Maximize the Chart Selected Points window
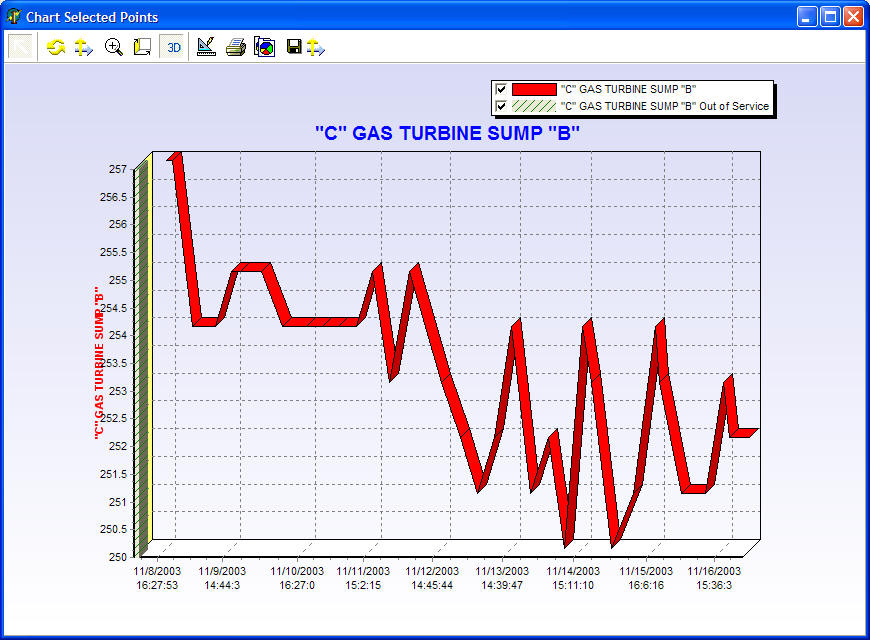This screenshot has width=870, height=640. [830, 17]
